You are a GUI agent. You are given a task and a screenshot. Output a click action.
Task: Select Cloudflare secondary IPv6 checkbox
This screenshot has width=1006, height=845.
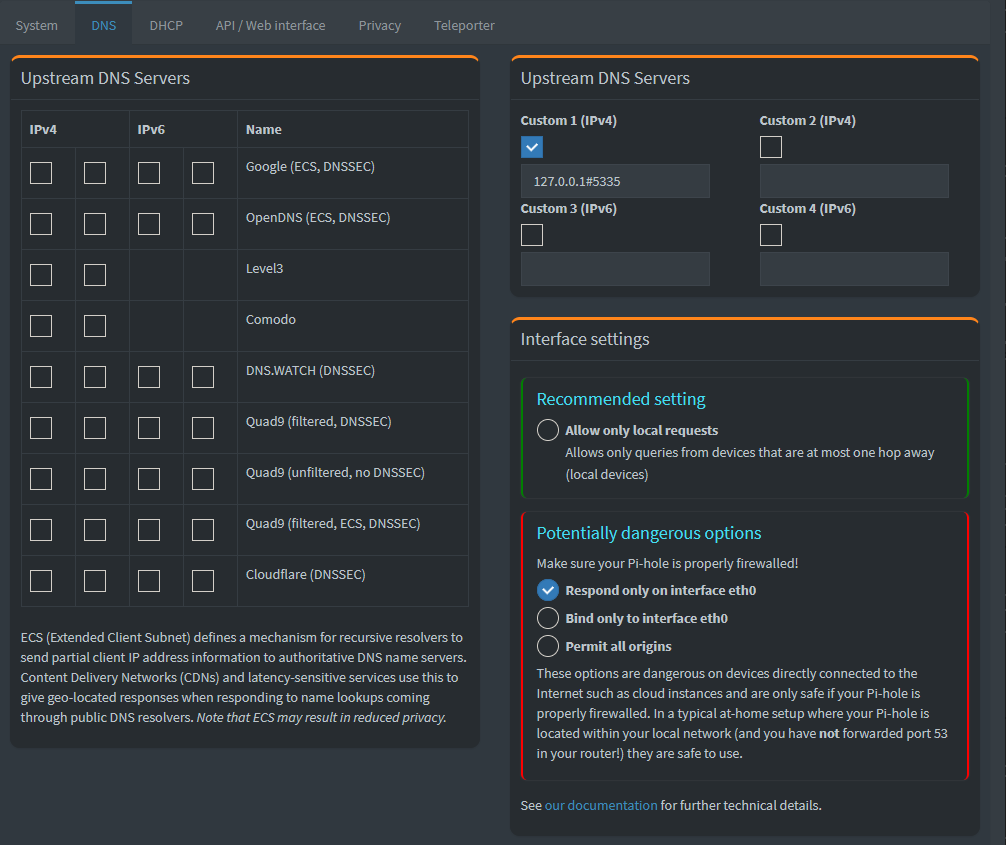[x=203, y=581]
